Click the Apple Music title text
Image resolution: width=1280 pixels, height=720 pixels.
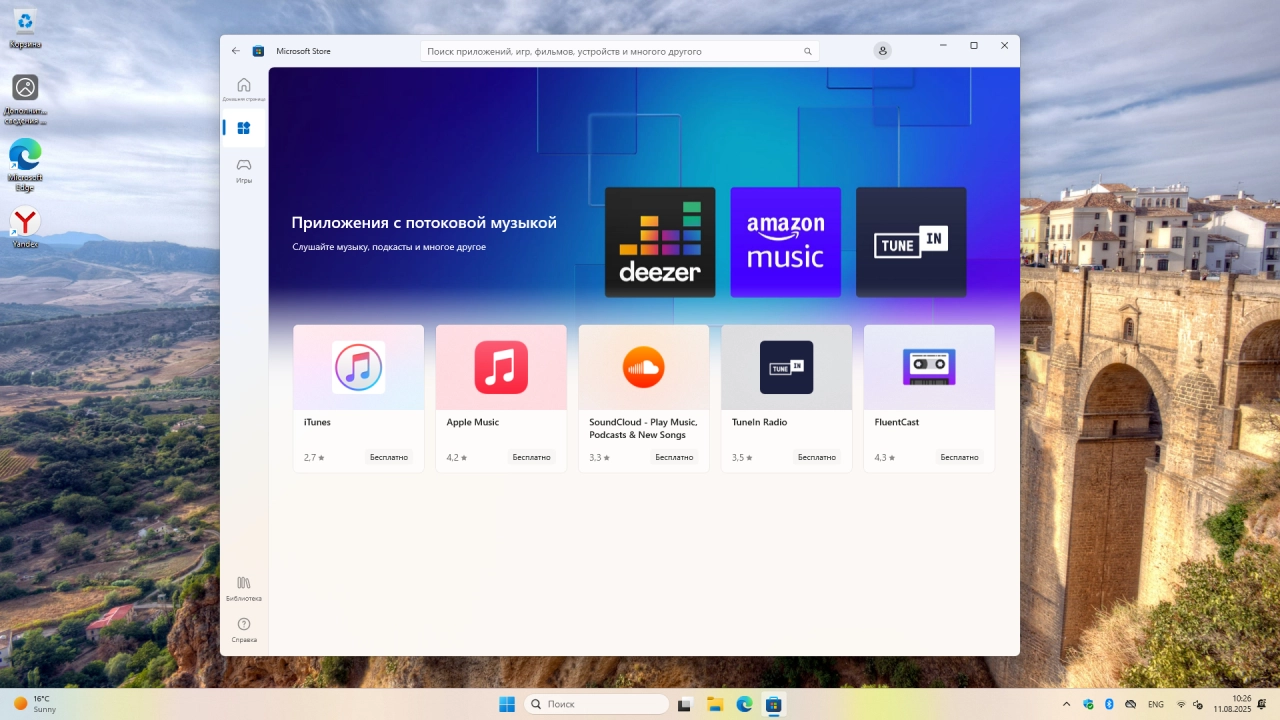click(x=473, y=422)
